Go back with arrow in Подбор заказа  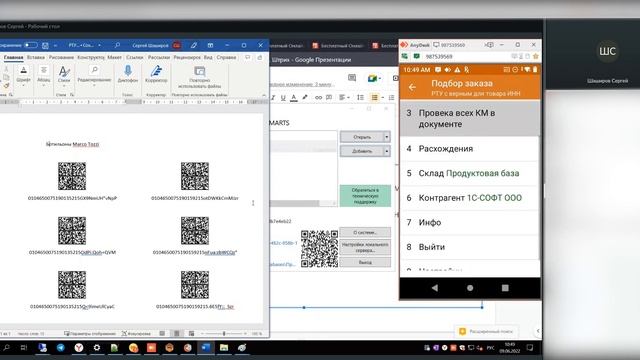[x=412, y=87]
